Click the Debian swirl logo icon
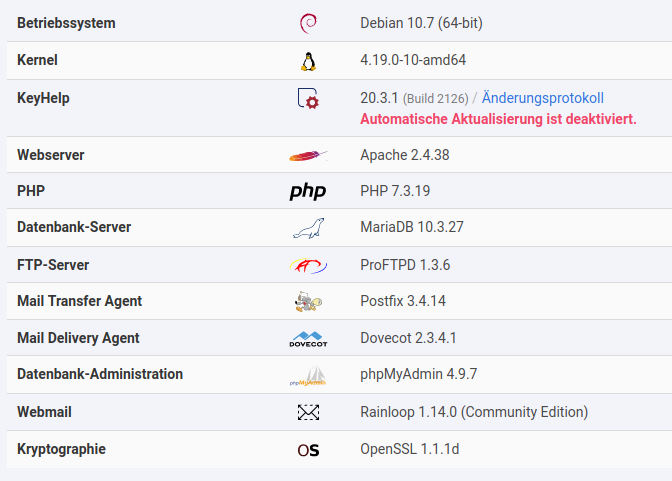Screen dimensions: 672x481 307,23
